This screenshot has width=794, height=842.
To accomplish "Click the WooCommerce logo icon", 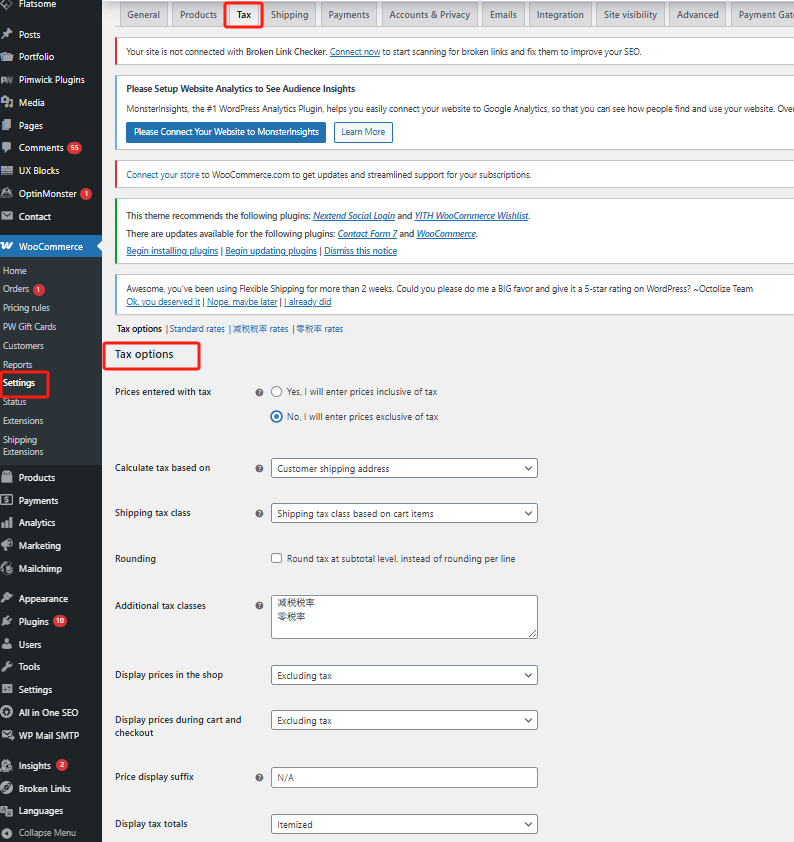I will [7, 246].
